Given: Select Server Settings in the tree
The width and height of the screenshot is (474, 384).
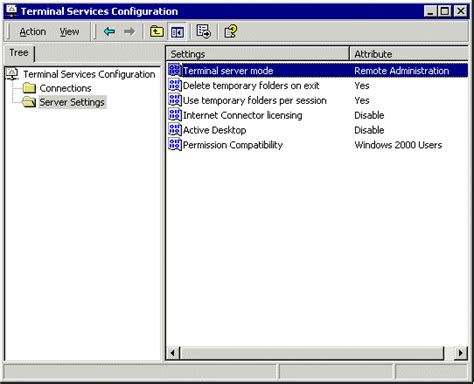Looking at the screenshot, I should [72, 102].
